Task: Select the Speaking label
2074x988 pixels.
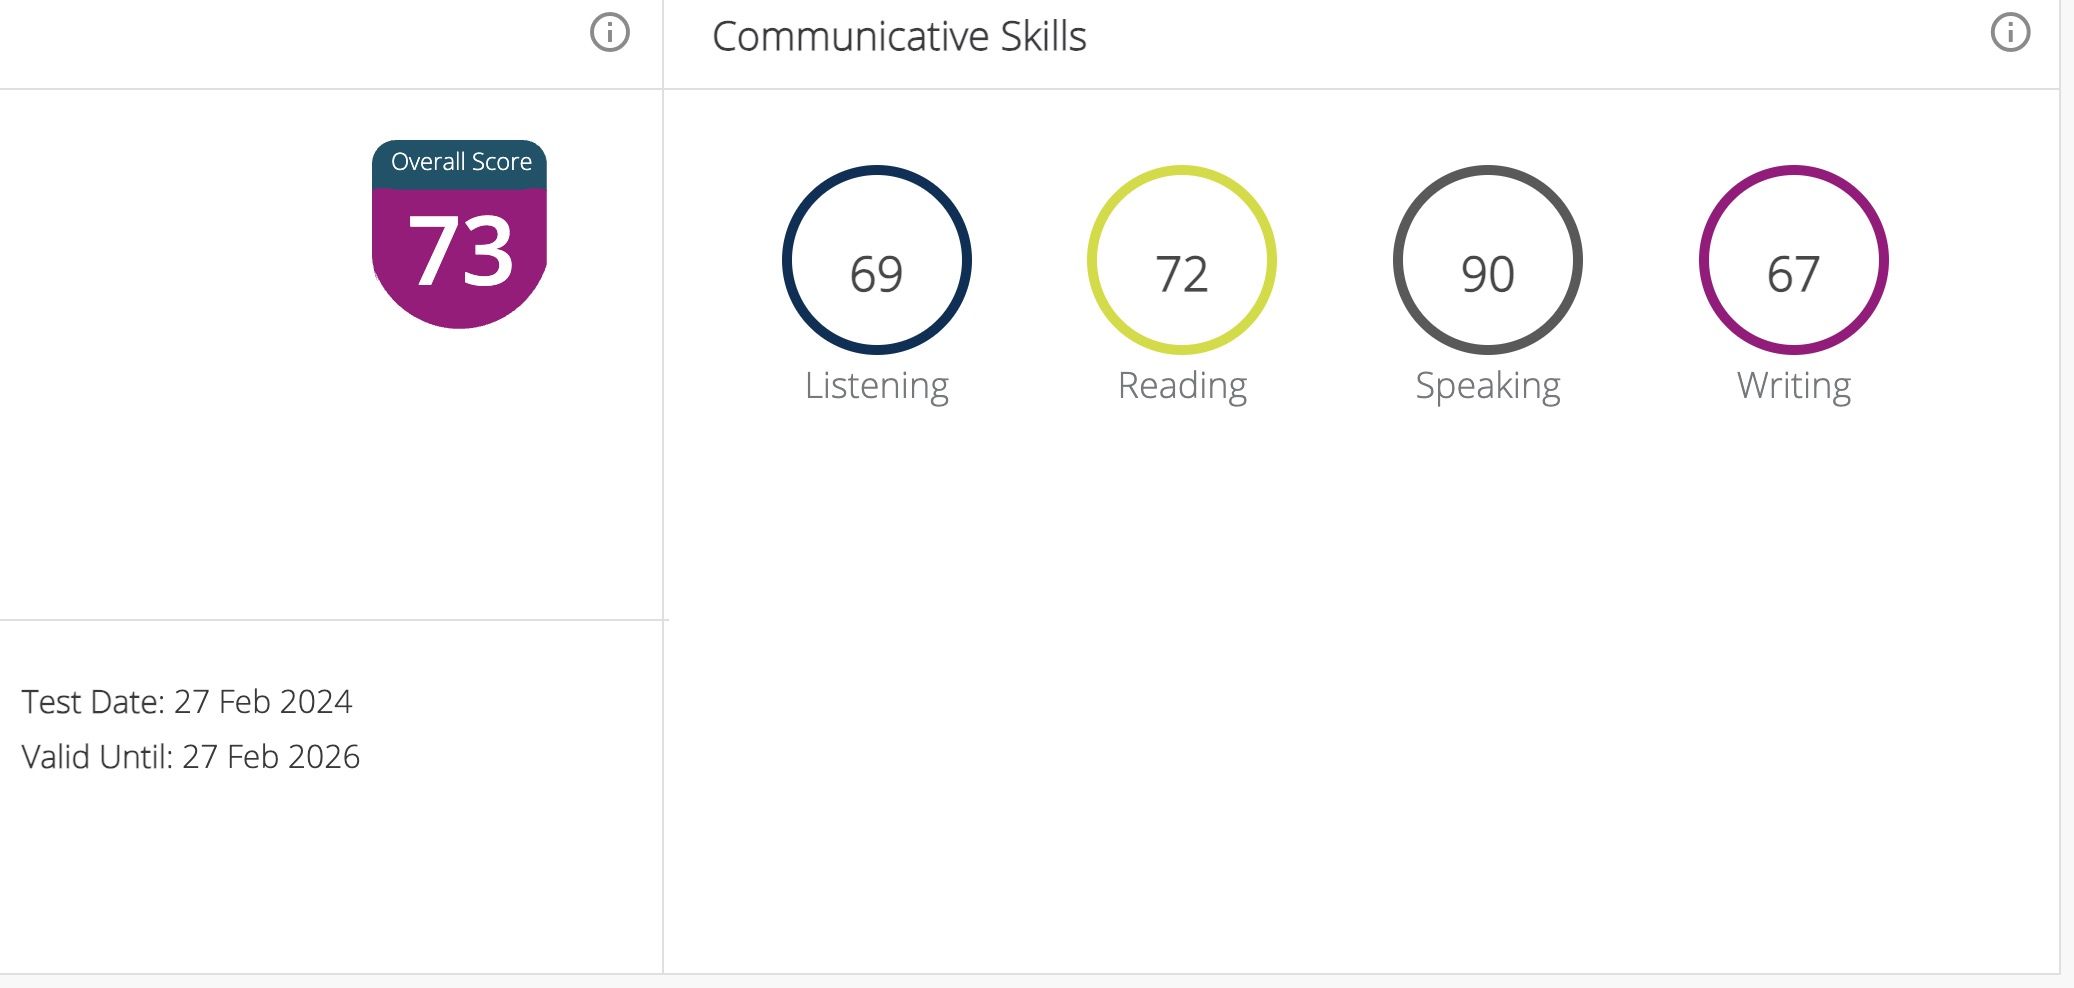Action: (x=1488, y=386)
